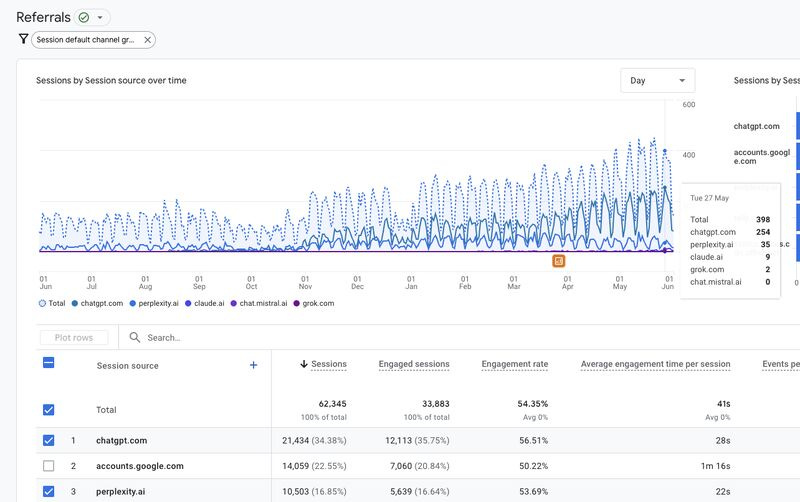Toggle claude.ai series in chart legend
The height and width of the screenshot is (502, 800).
tap(205, 303)
